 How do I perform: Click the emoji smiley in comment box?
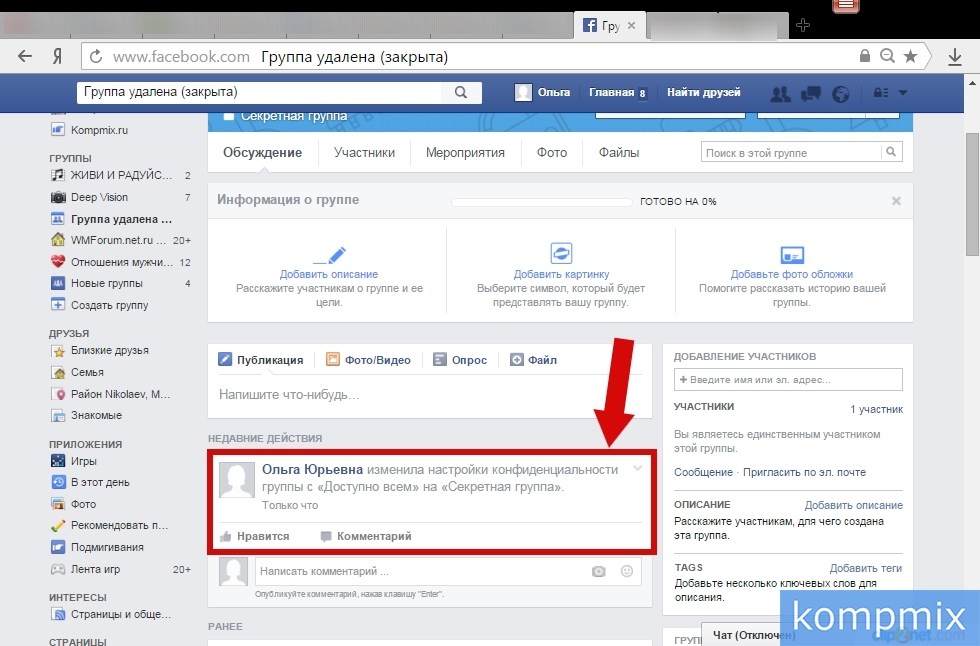pos(627,571)
